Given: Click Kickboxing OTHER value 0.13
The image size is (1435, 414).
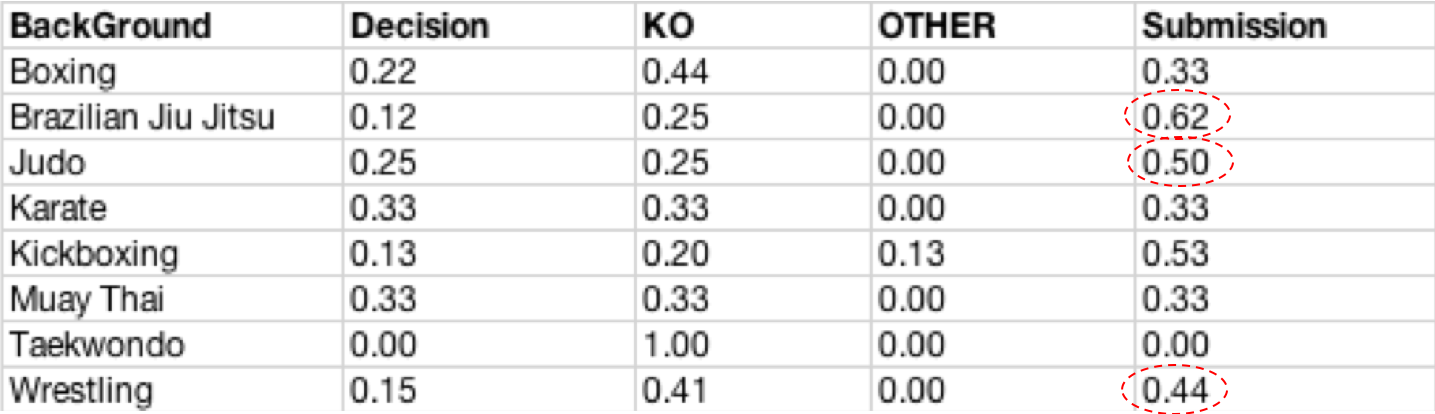Looking at the screenshot, I should point(909,254).
